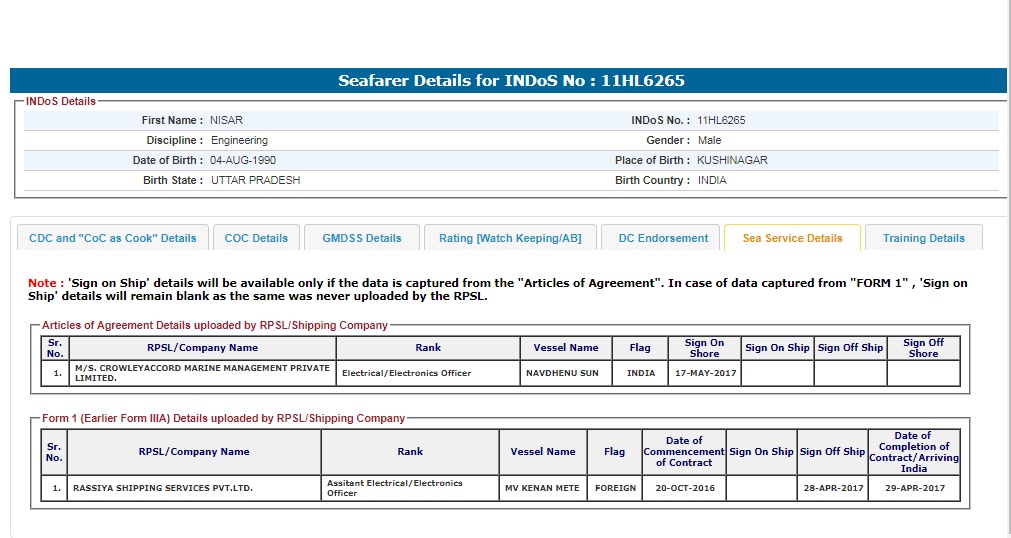Image resolution: width=1011 pixels, height=538 pixels.
Task: Switch to the COC Details tab
Action: [x=256, y=238]
